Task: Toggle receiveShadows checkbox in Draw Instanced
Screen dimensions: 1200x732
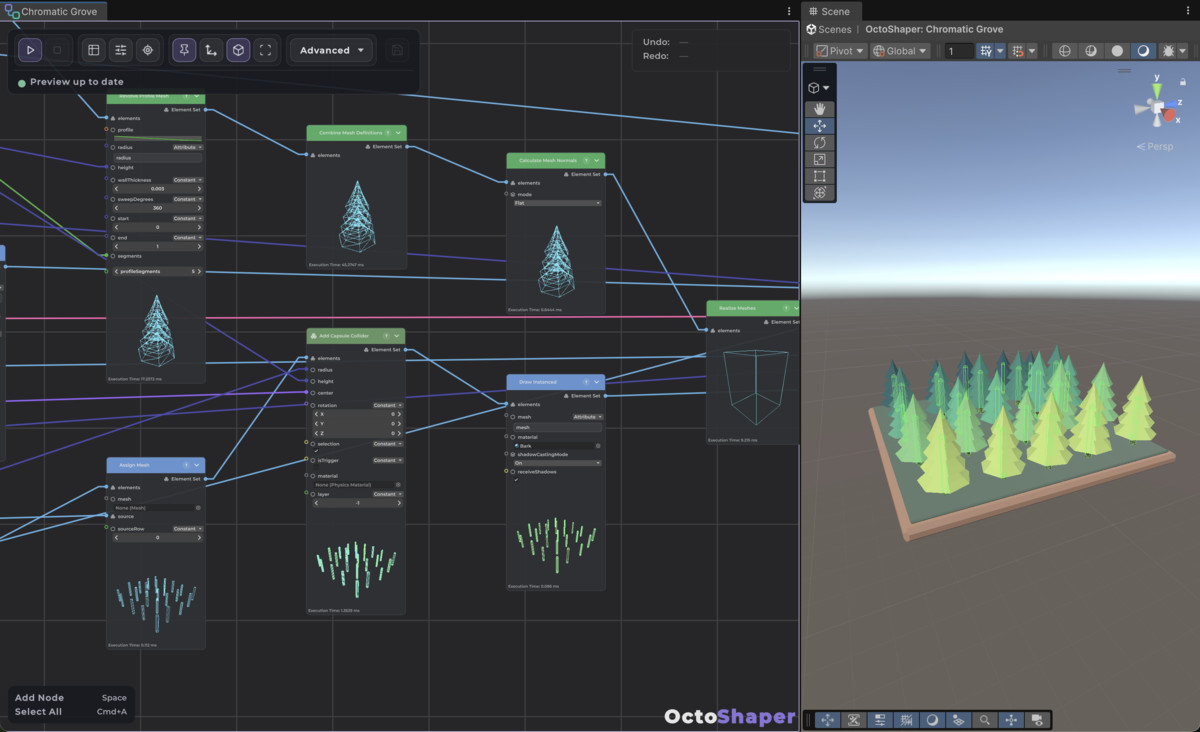Action: point(516,480)
